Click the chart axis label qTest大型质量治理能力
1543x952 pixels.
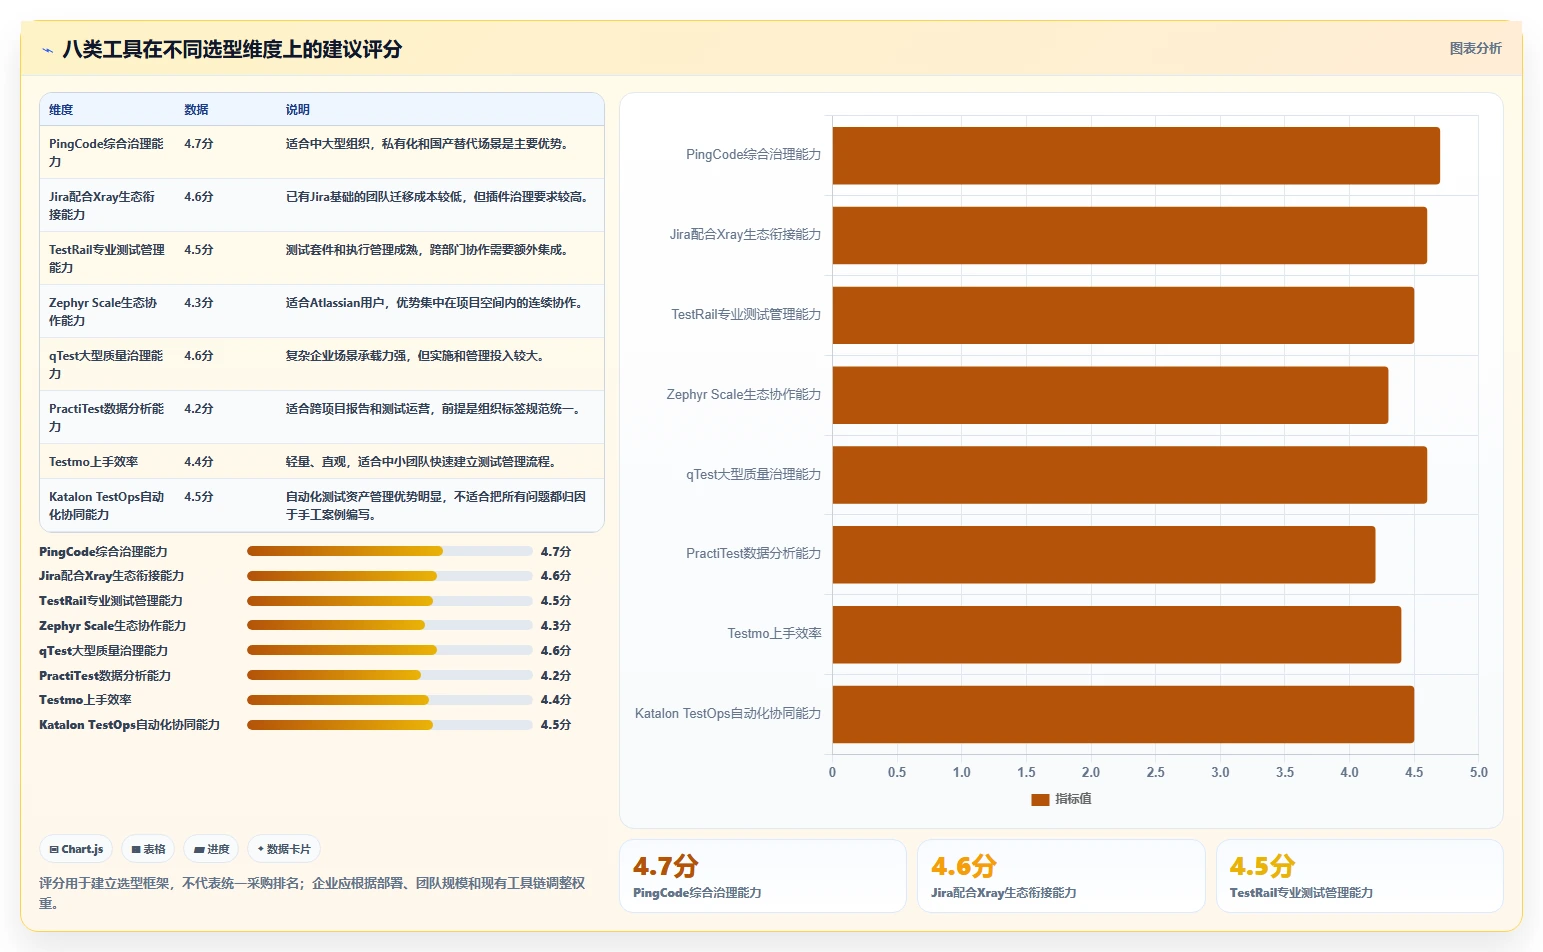[x=753, y=475]
